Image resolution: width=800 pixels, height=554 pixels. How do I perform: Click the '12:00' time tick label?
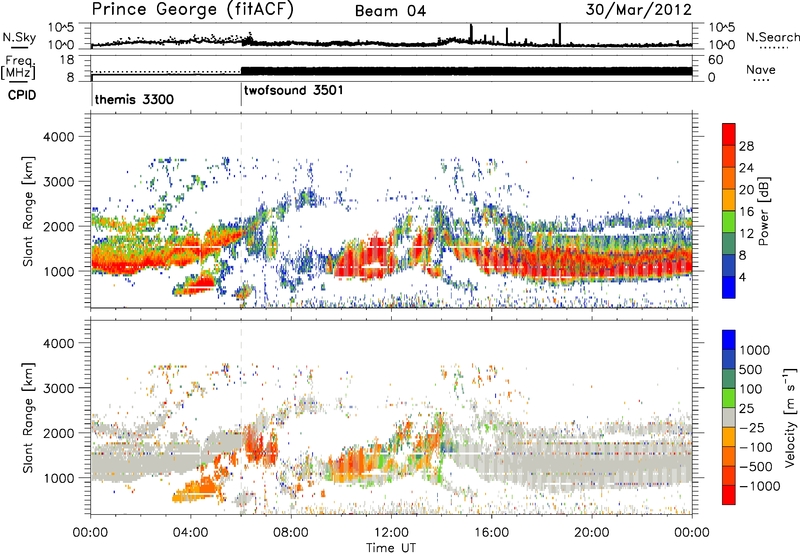tap(391, 533)
